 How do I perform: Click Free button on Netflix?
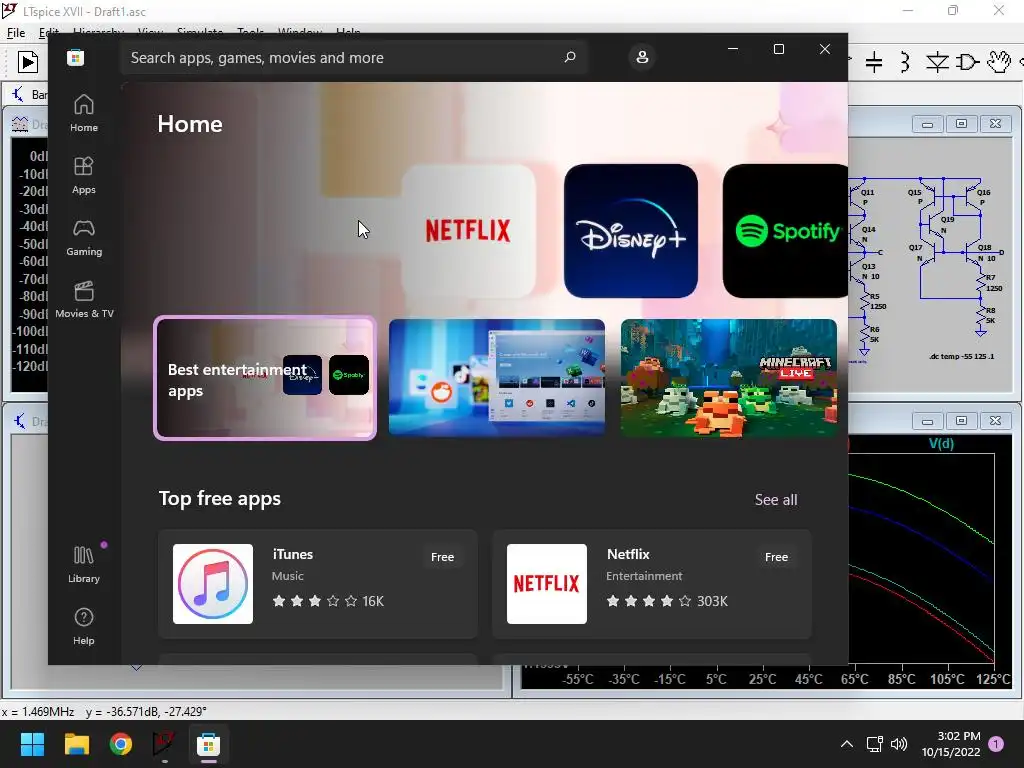tap(776, 557)
